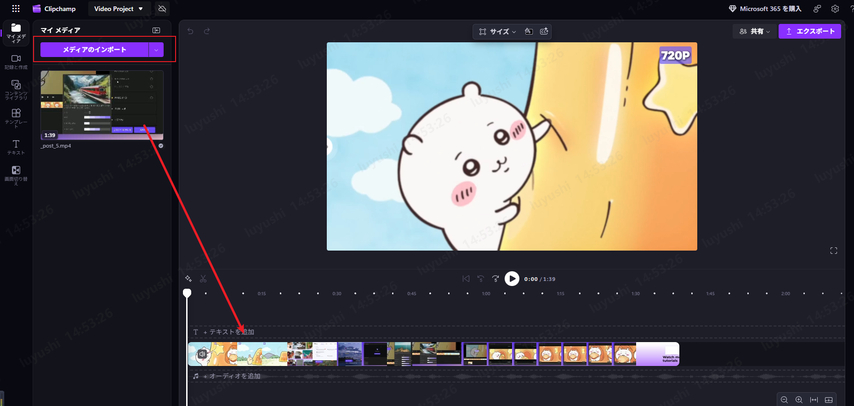The image size is (854, 406).
Task: Select the video clip on the timeline
Action: 434,354
